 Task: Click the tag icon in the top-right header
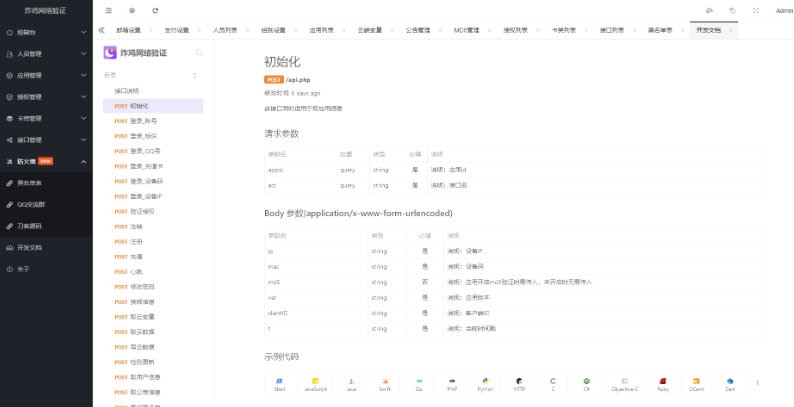733,11
